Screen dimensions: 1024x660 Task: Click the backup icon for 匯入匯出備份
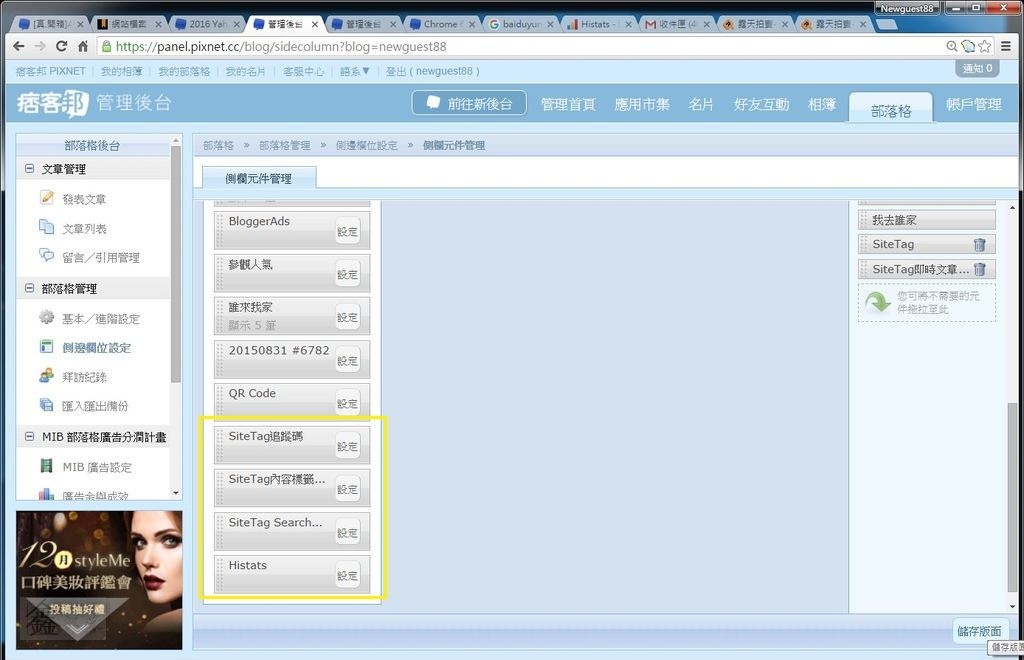pyautogui.click(x=46, y=405)
